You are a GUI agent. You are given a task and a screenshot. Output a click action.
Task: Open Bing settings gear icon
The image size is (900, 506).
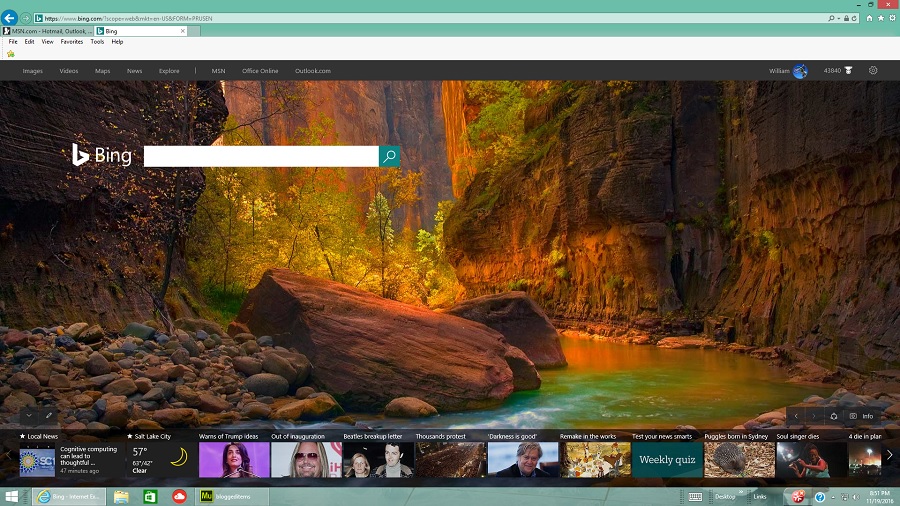coord(873,70)
